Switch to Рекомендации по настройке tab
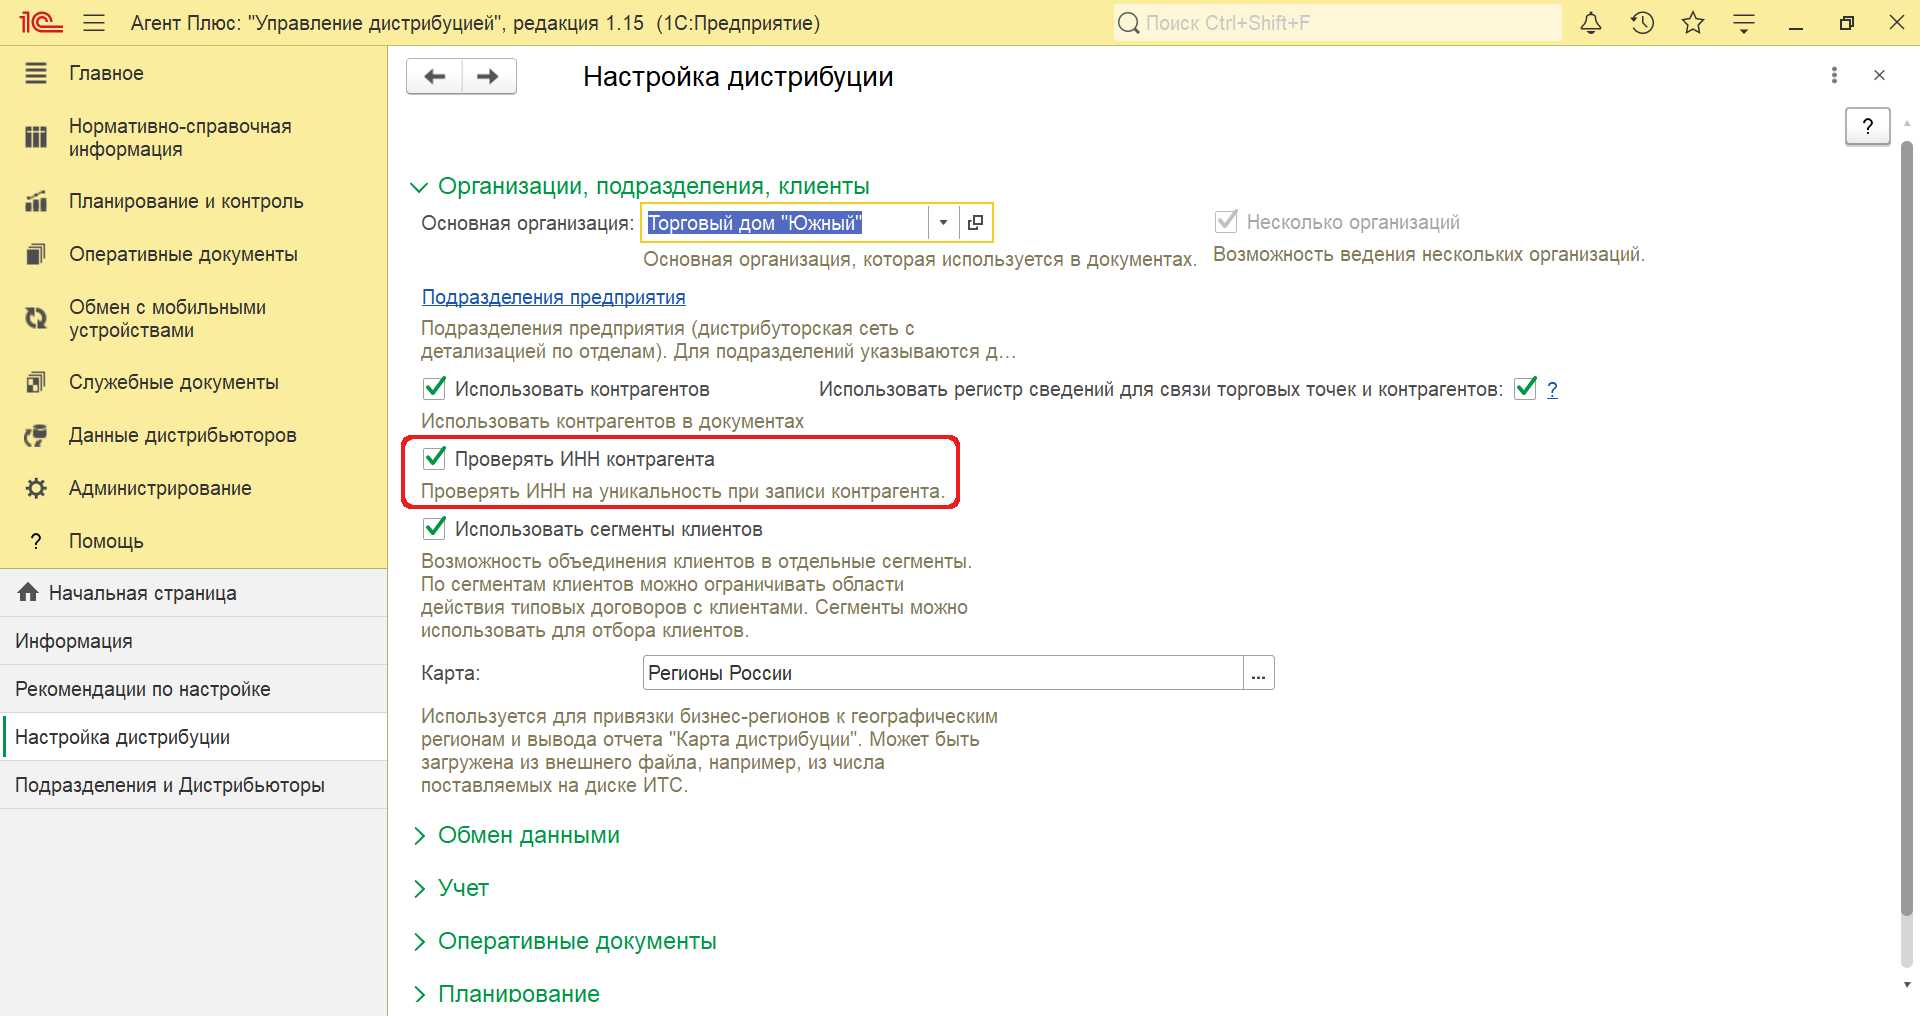 coord(194,689)
